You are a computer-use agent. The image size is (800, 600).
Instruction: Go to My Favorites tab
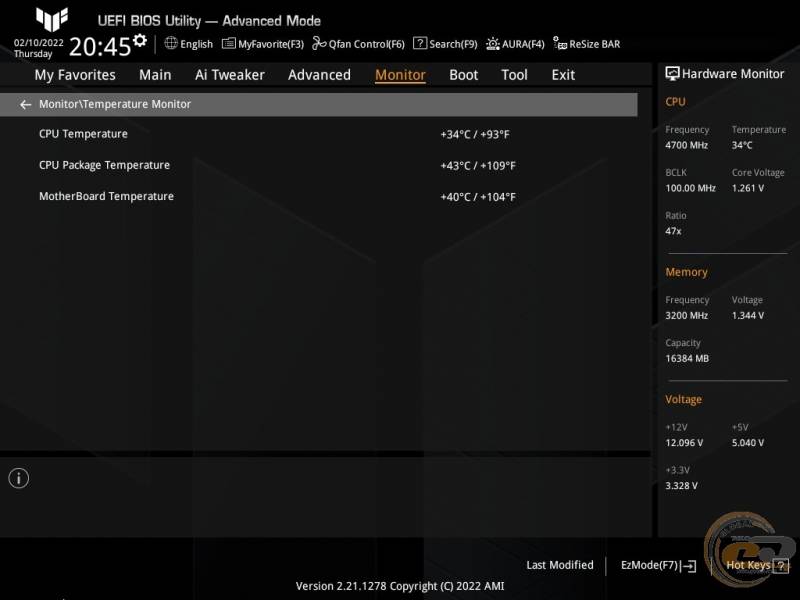pyautogui.click(x=75, y=75)
